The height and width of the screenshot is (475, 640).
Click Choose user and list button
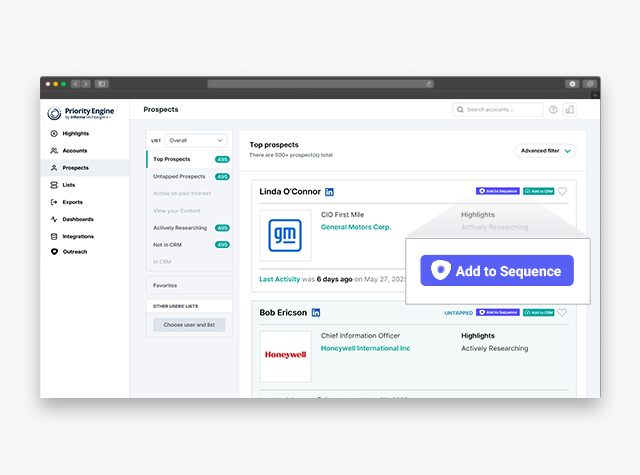189,325
